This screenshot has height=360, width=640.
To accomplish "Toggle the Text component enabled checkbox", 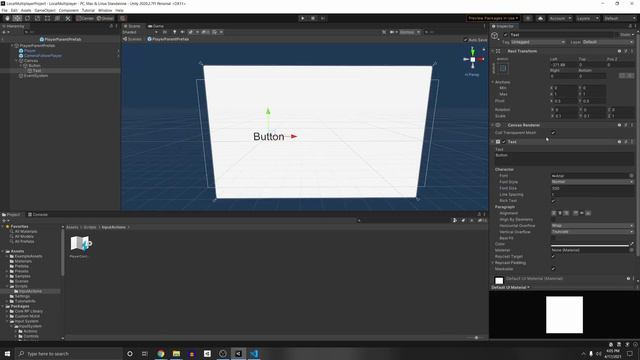I will click(x=504, y=142).
